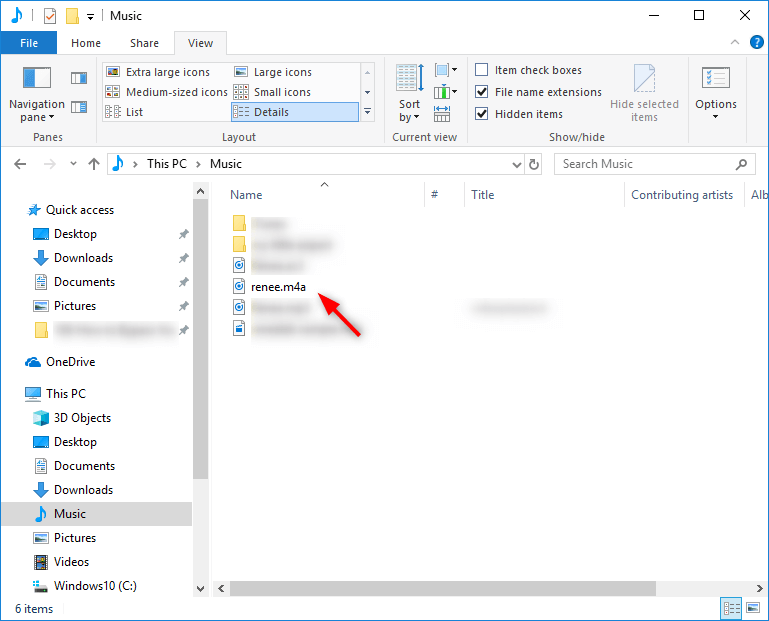Switch to the Home ribbon tab
Image resolution: width=769 pixels, height=621 pixels.
[86, 43]
